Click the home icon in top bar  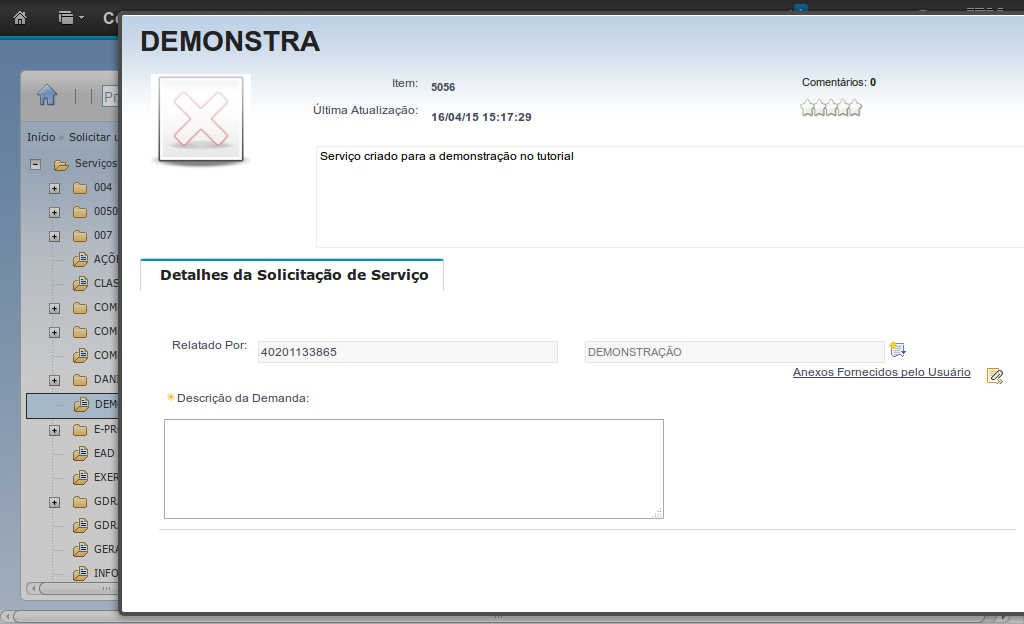click(x=20, y=17)
